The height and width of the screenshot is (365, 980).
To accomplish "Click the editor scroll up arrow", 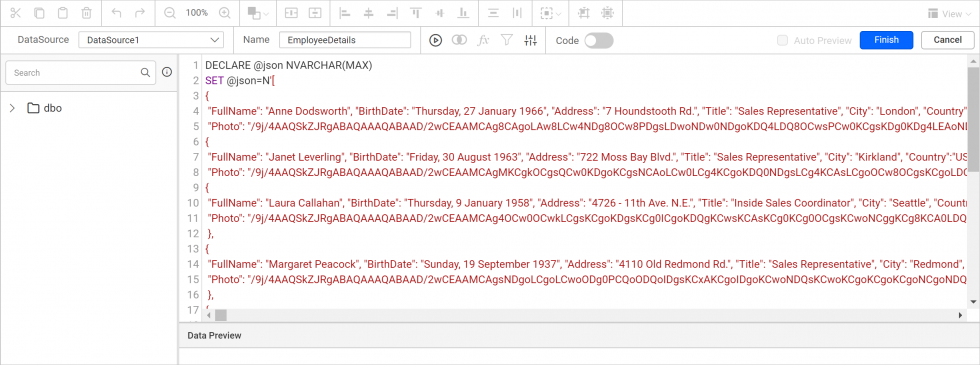I will click(973, 61).
